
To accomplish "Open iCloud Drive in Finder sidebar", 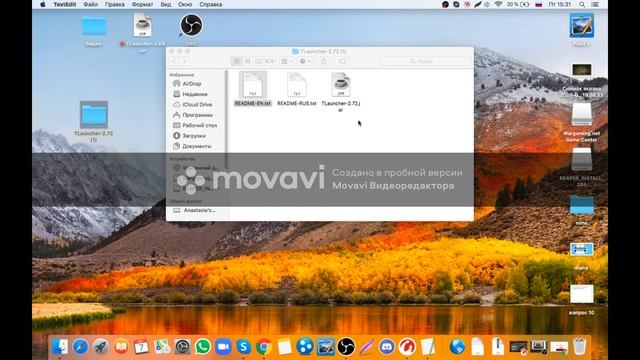I will click(197, 104).
